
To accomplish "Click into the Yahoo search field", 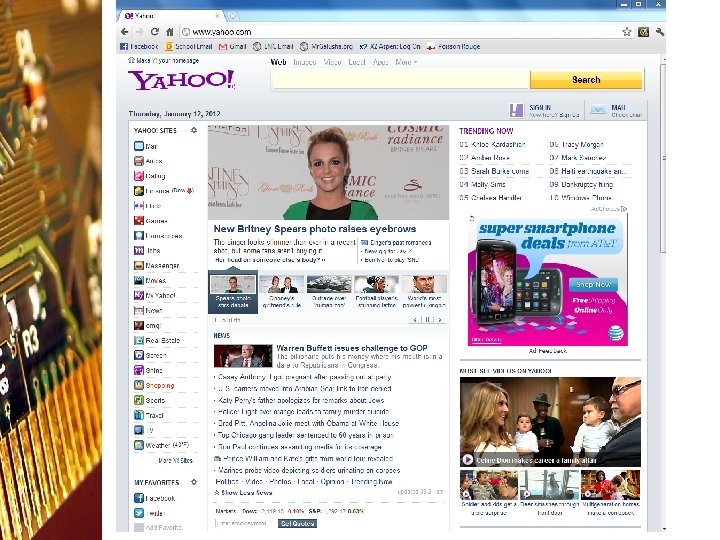I will tap(401, 80).
